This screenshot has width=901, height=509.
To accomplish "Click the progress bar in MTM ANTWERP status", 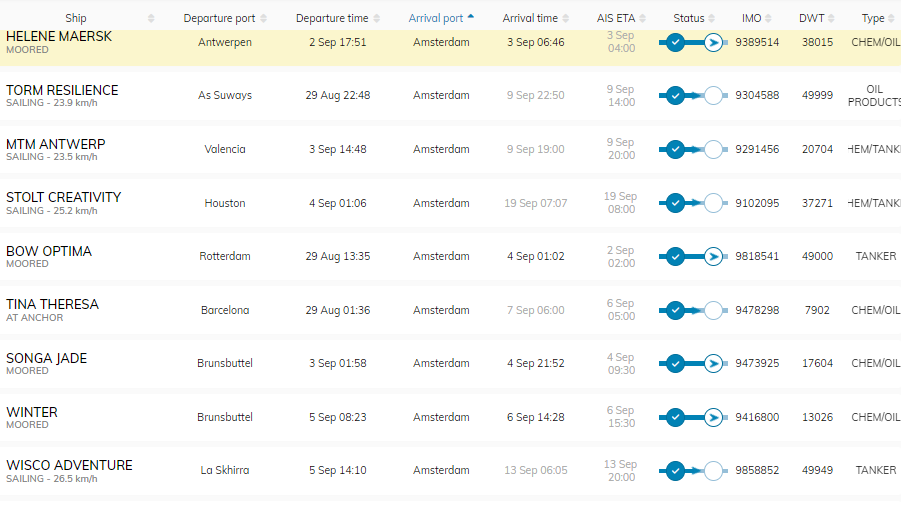I will click(x=694, y=150).
